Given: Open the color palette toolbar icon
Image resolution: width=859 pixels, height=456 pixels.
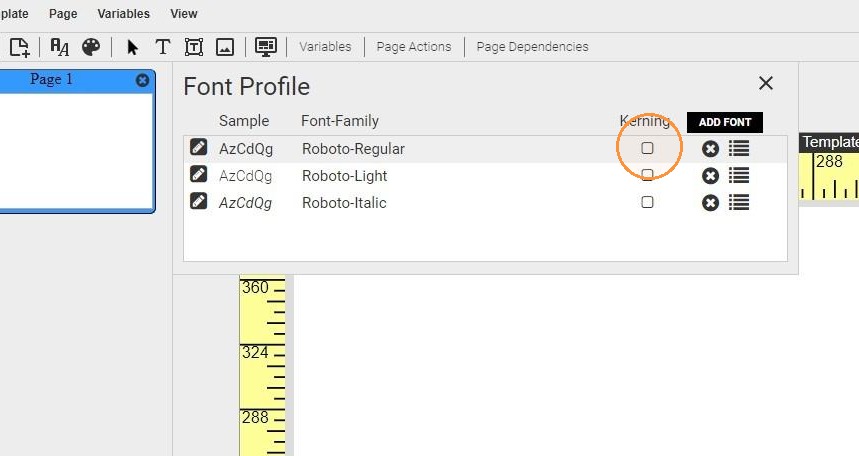Looking at the screenshot, I should [91, 47].
